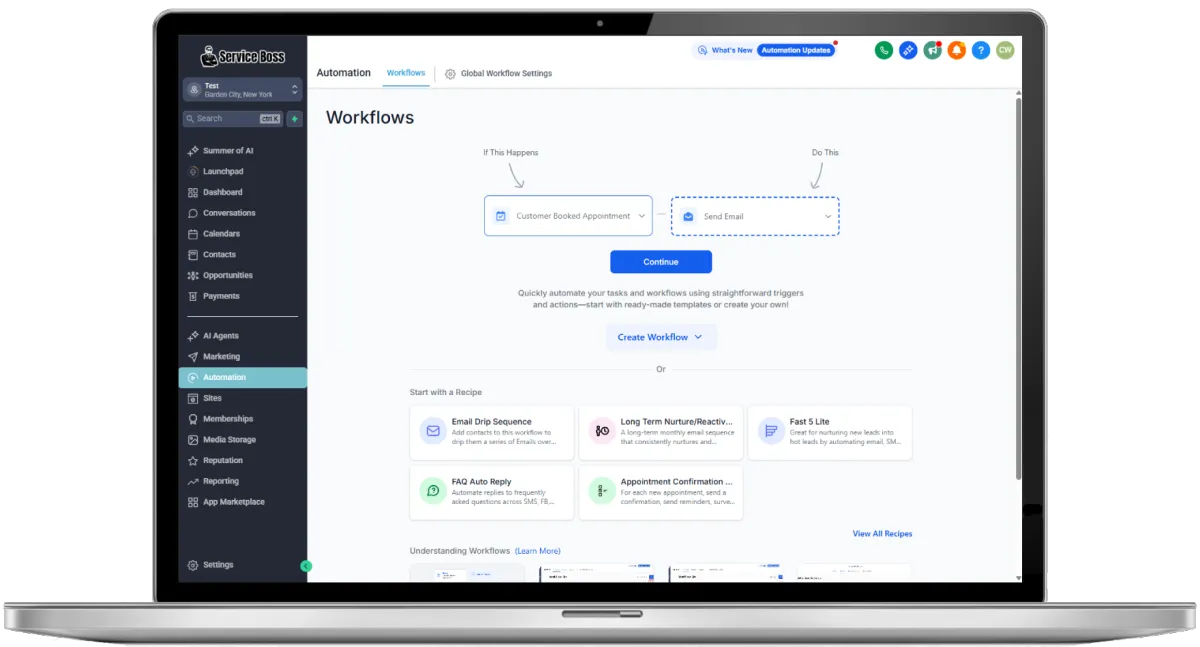
Task: Open the phone dialer icon
Action: [x=883, y=50]
